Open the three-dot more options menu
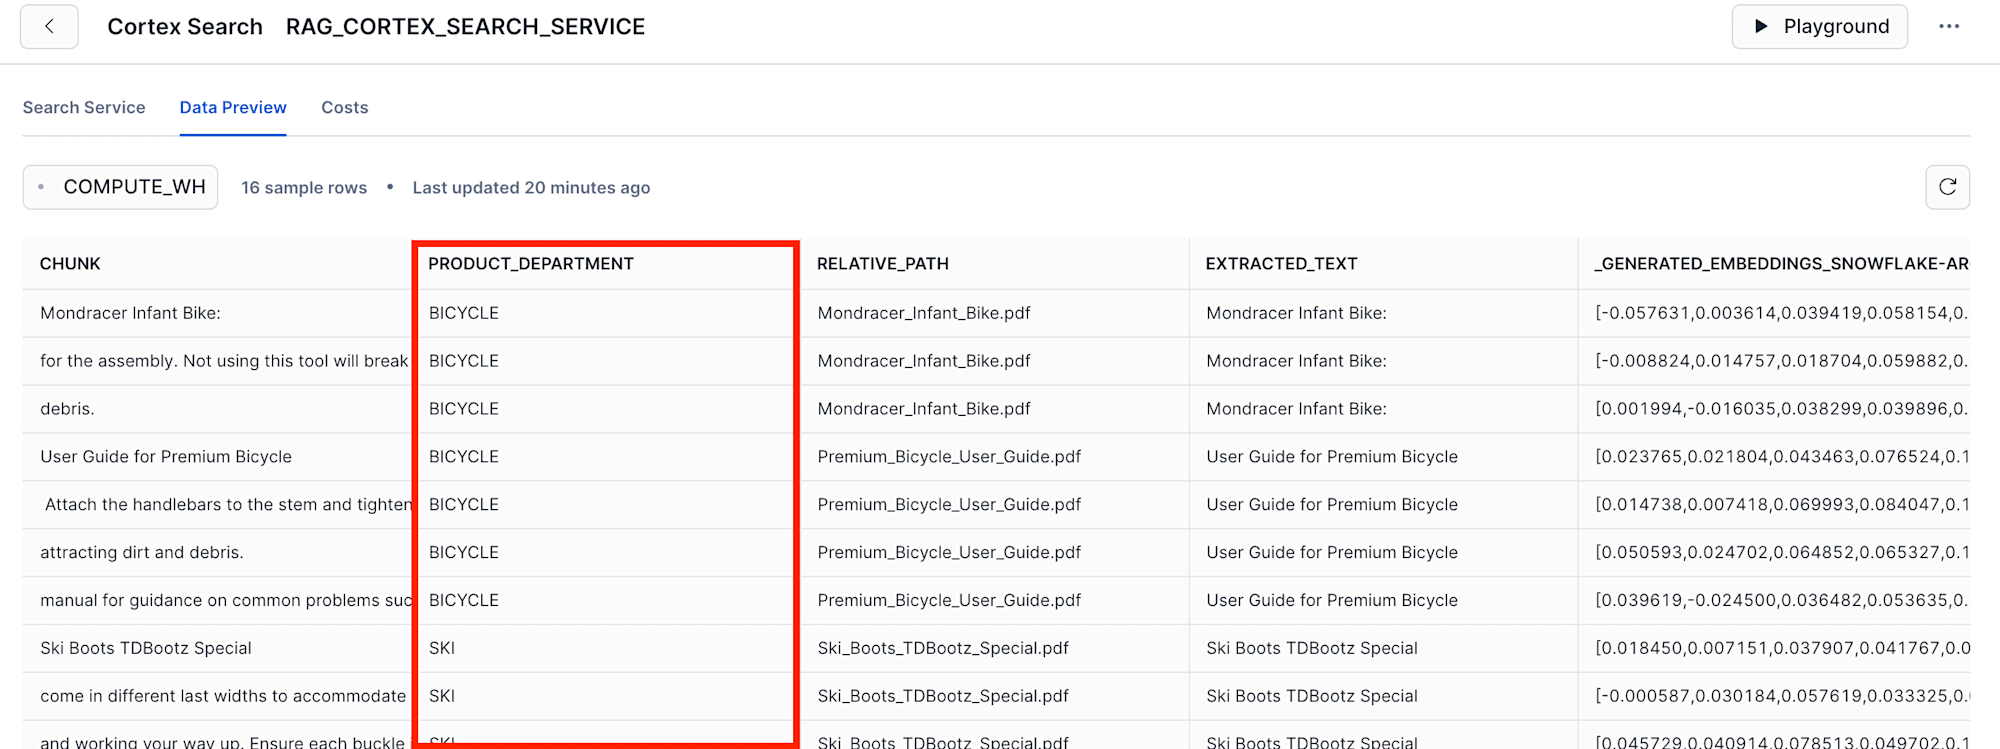Viewport: 2000px width, 749px height. coord(1948,26)
